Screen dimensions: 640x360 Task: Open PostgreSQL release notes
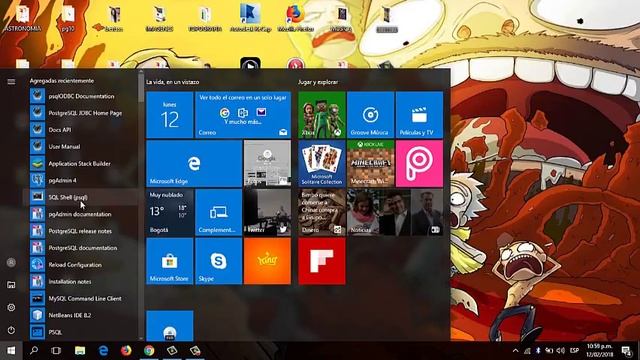81,231
